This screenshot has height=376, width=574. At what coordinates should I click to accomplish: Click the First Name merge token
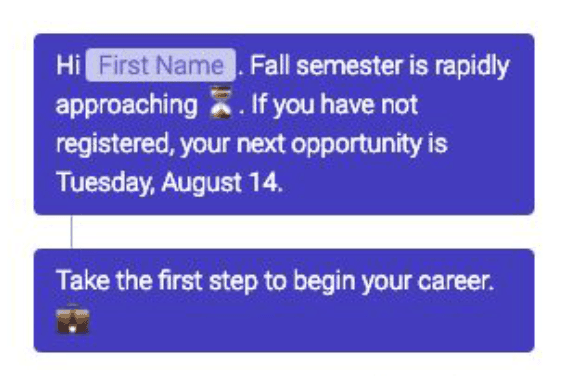coord(160,65)
